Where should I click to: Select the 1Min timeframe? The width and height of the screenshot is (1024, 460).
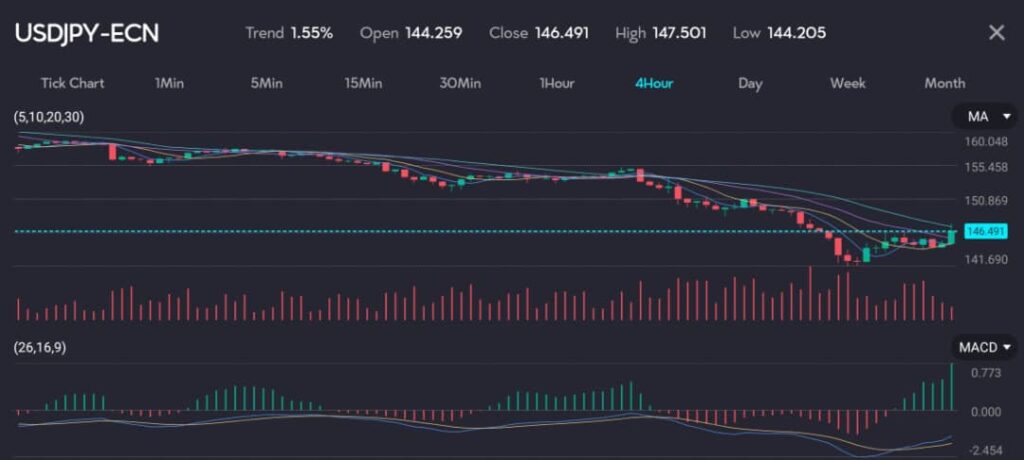pos(169,83)
